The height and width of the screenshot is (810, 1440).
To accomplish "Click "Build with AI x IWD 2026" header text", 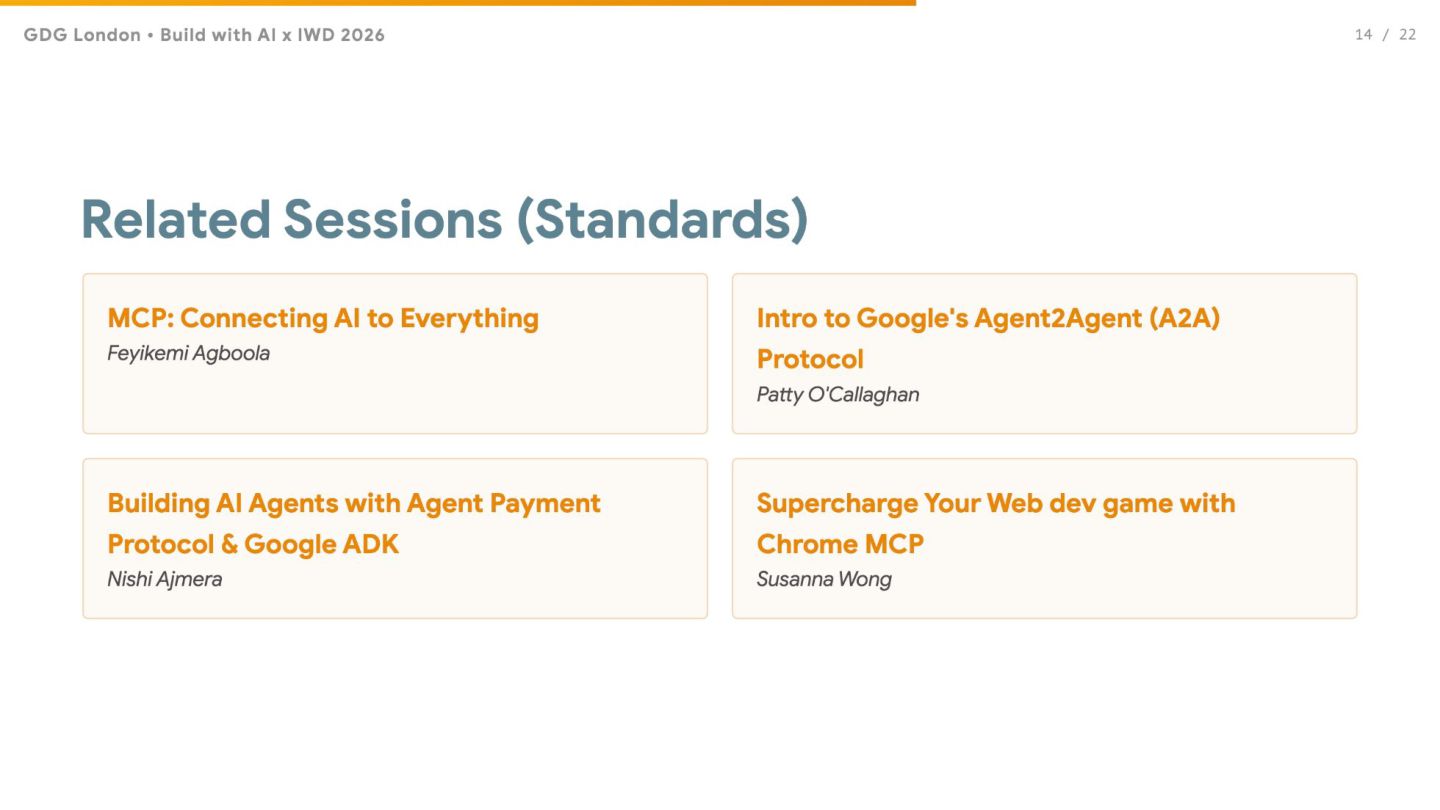I will pyautogui.click(x=272, y=35).
